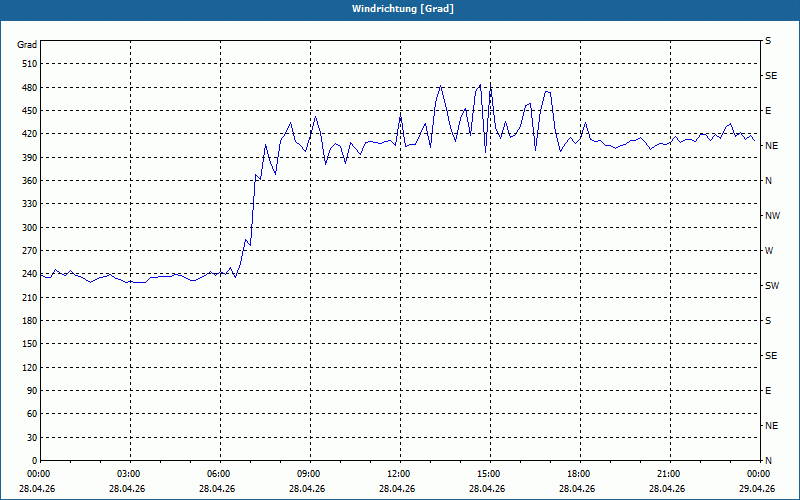
Task: Pick the 150 tick label on the y-axis
Action: coord(30,344)
